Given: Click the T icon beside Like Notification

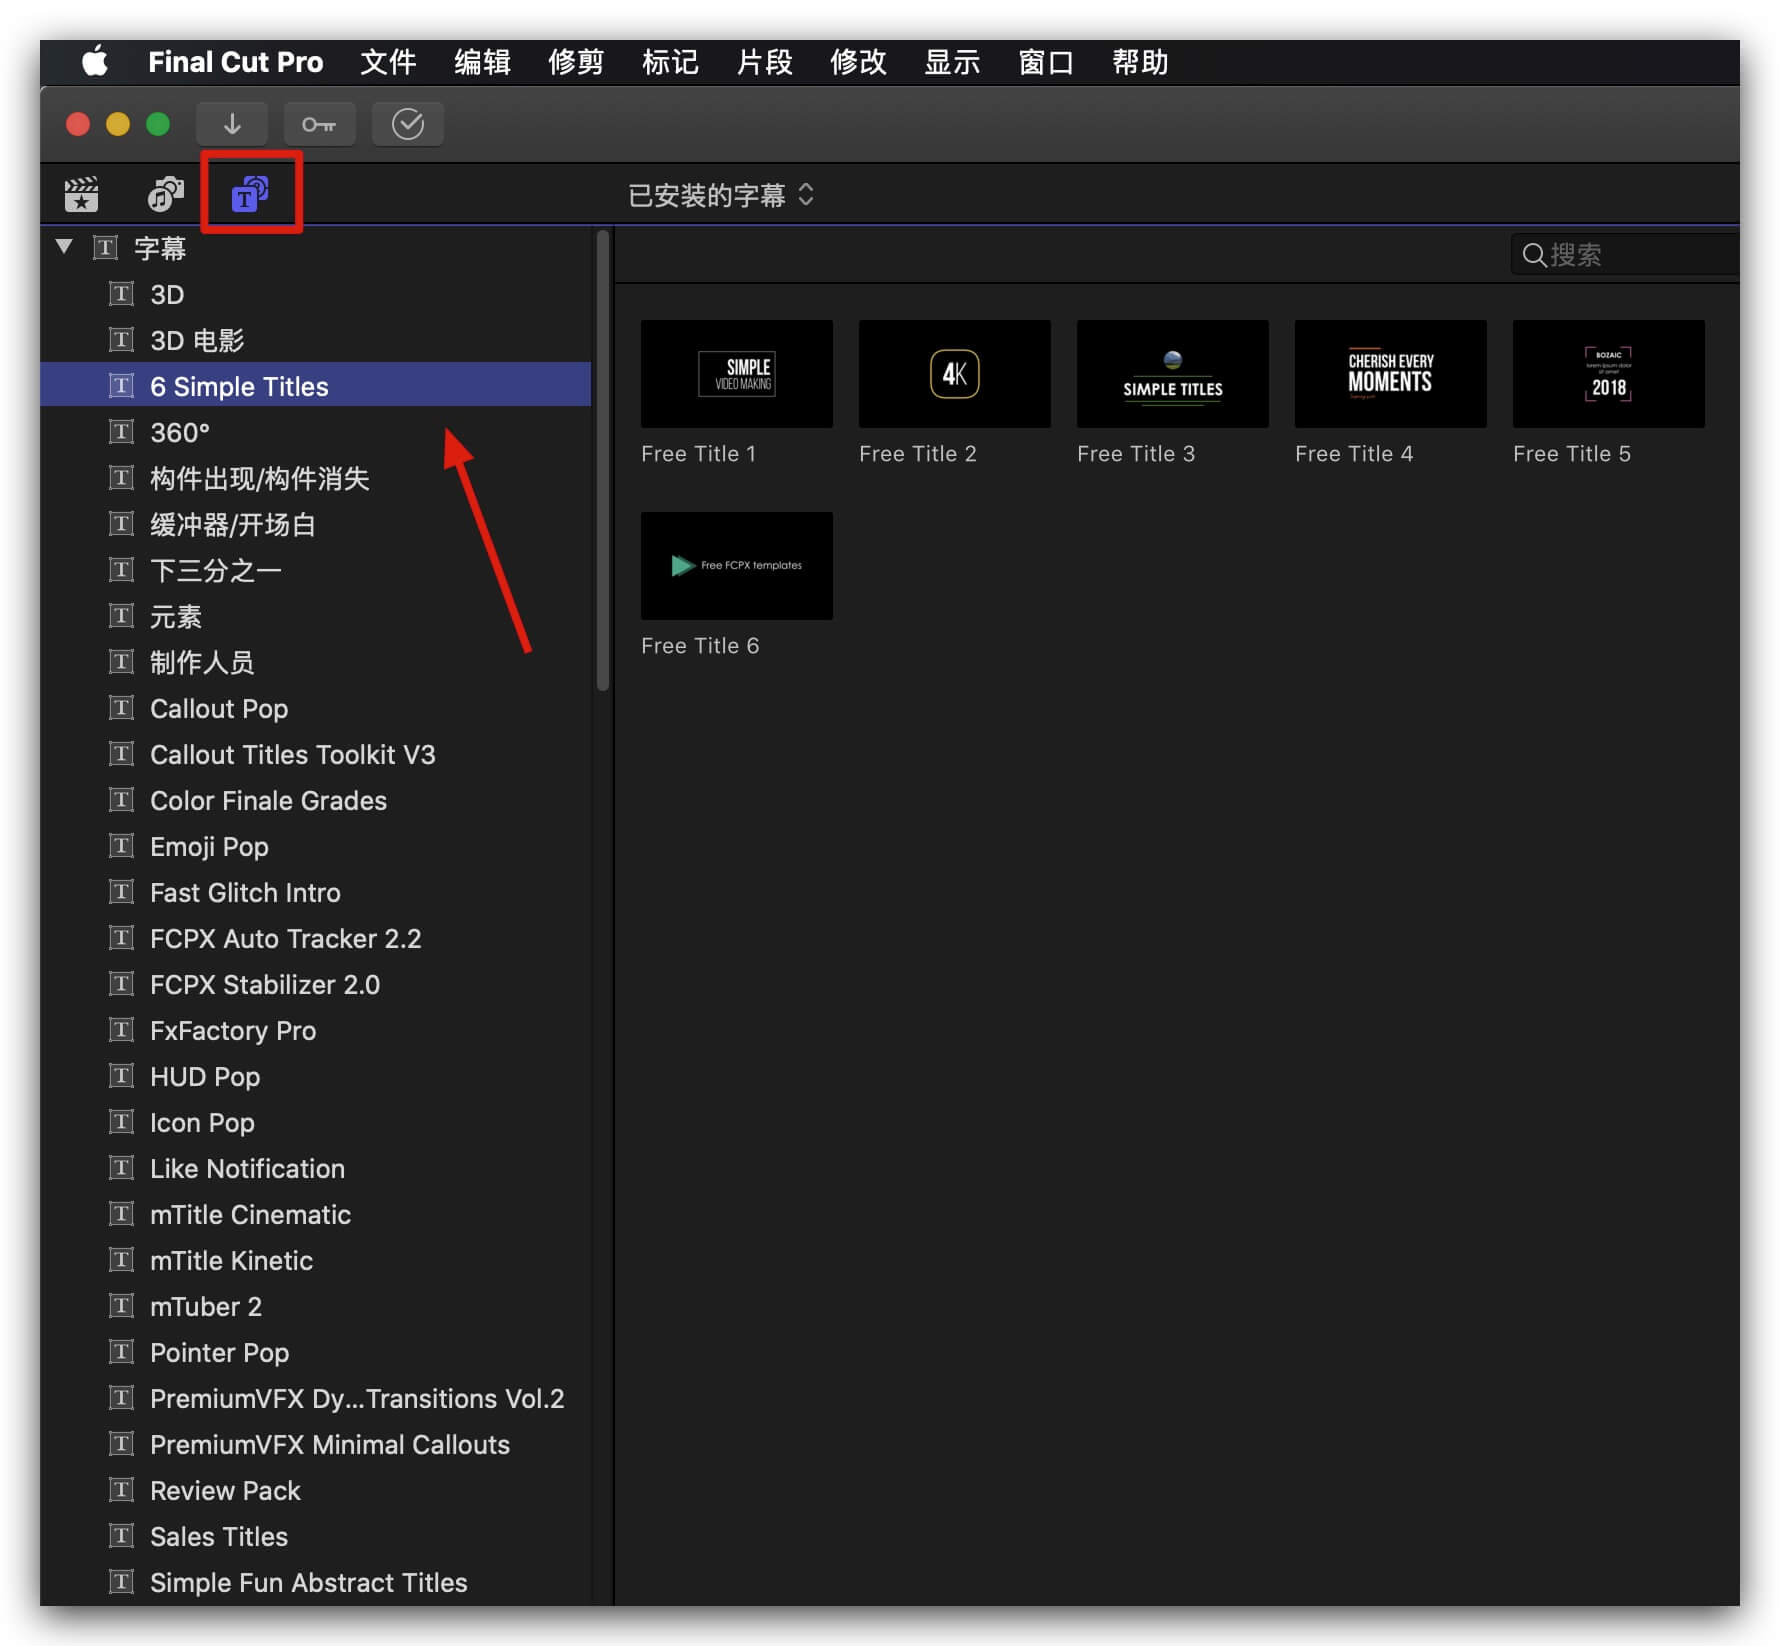Looking at the screenshot, I should [121, 1168].
